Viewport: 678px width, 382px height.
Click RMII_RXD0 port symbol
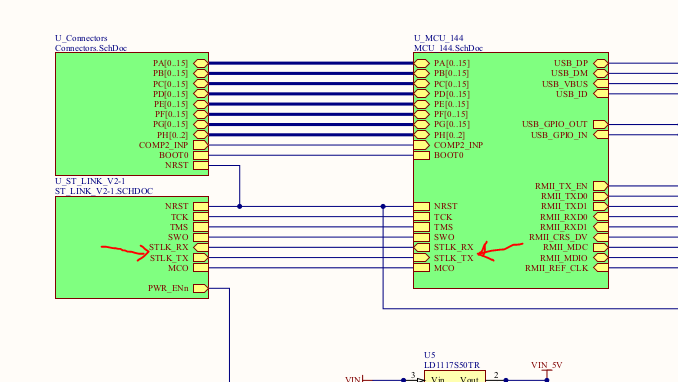point(601,217)
